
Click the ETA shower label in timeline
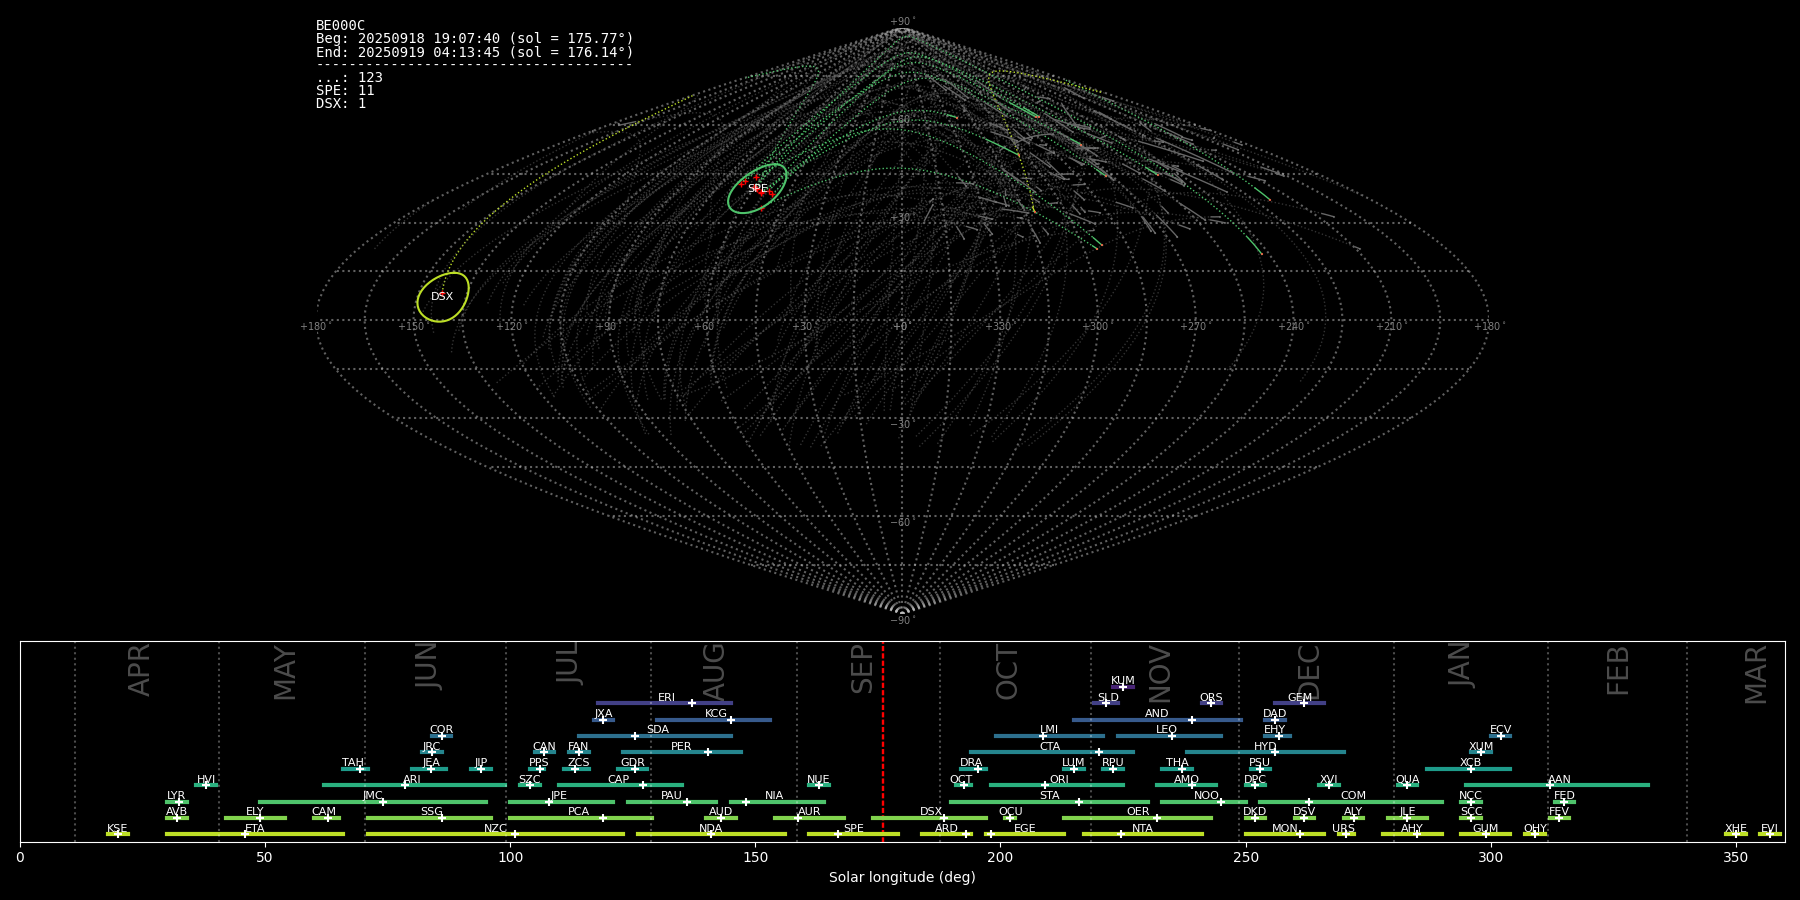point(255,829)
